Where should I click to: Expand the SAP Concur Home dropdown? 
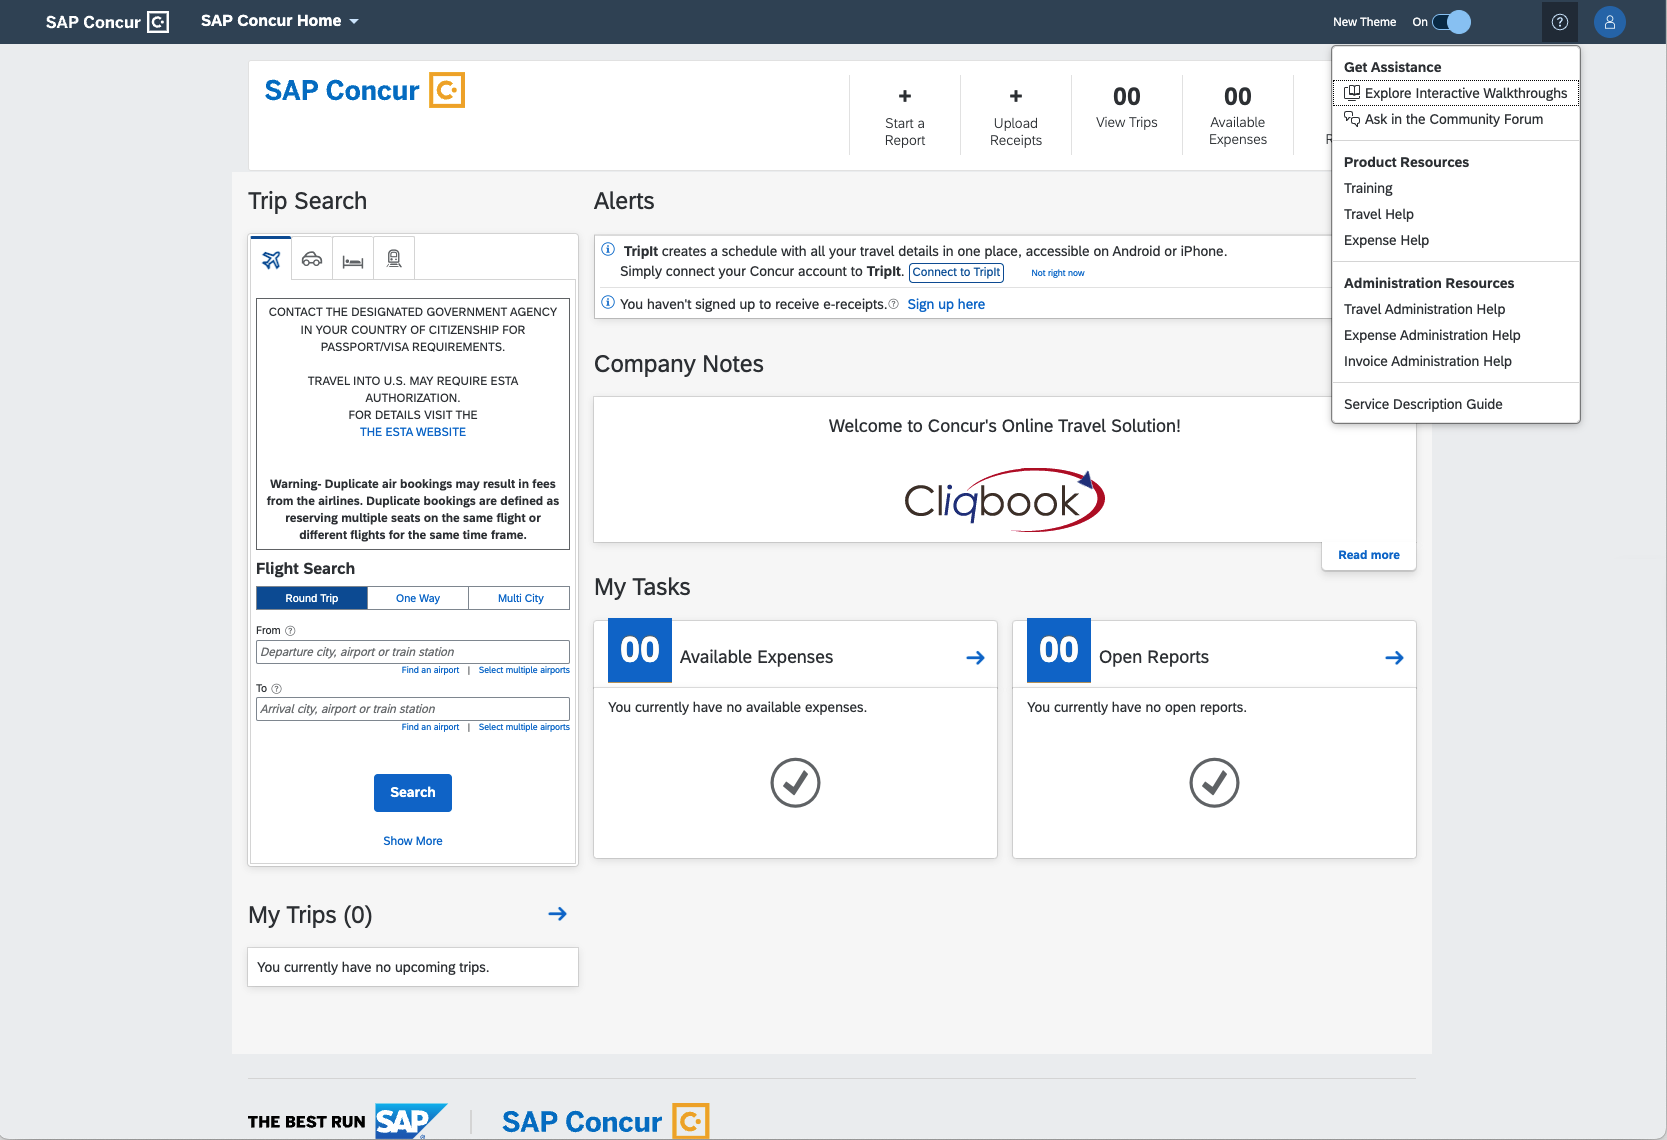tap(278, 20)
